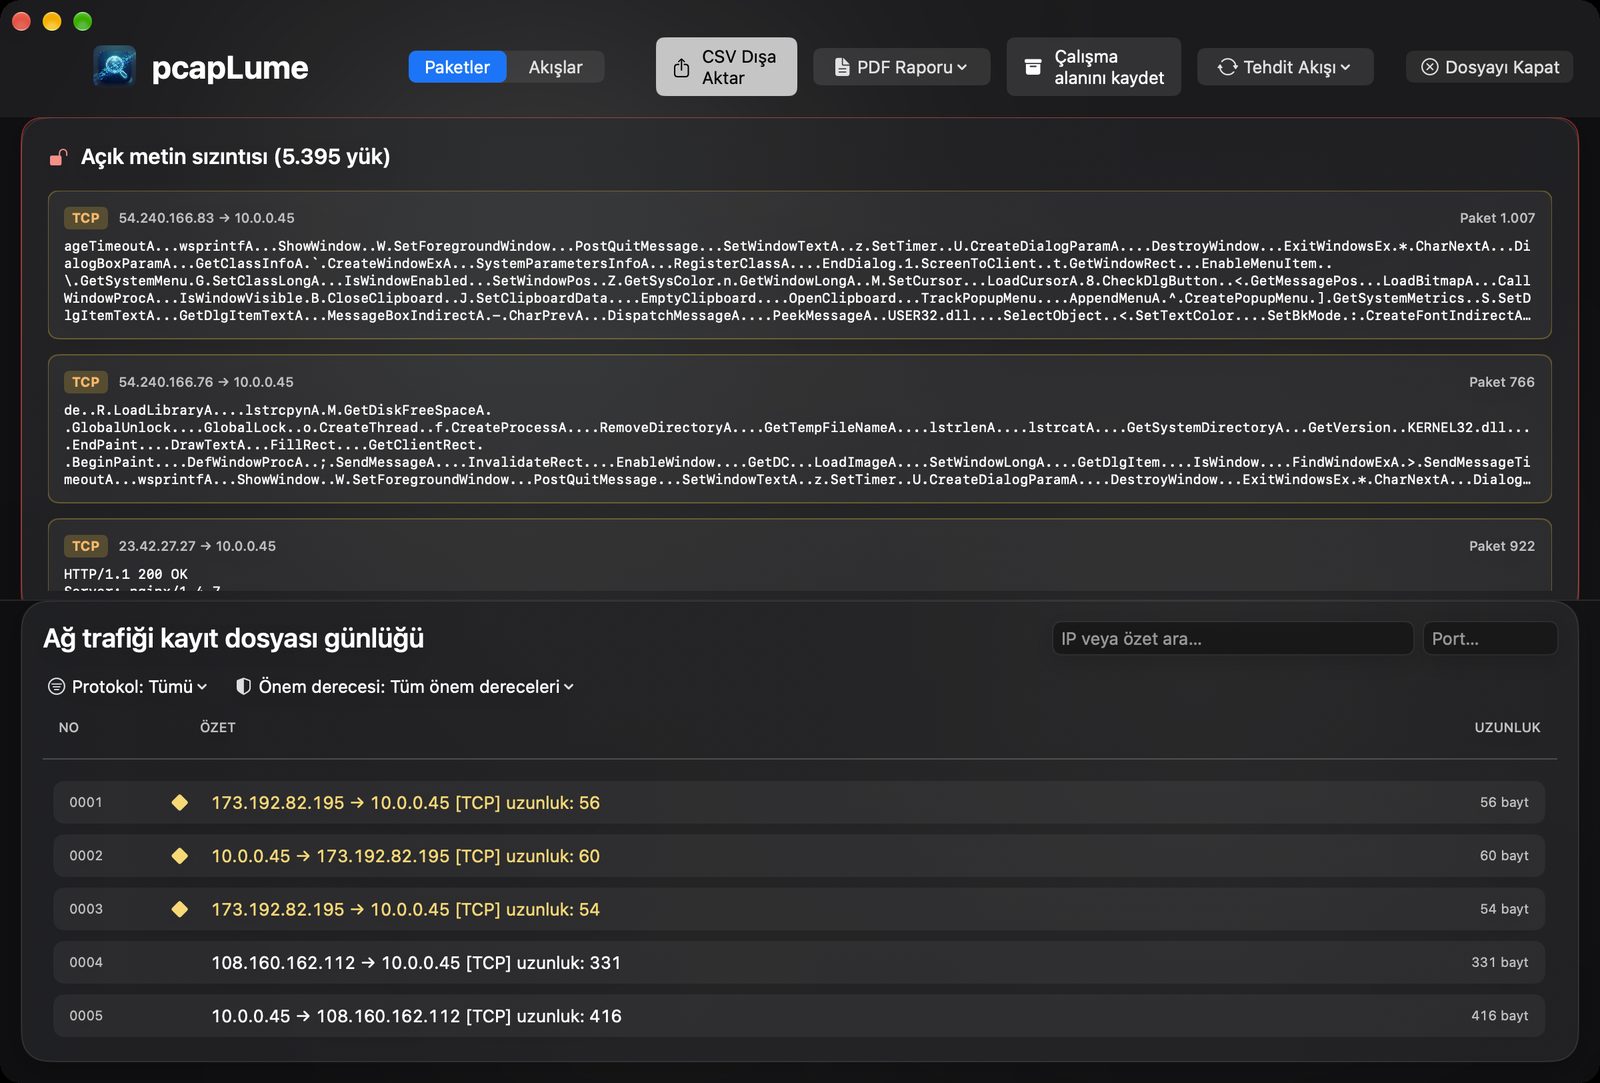Click the Açık metin sızıntısı heading
1600x1083 pixels.
pyautogui.click(x=235, y=157)
